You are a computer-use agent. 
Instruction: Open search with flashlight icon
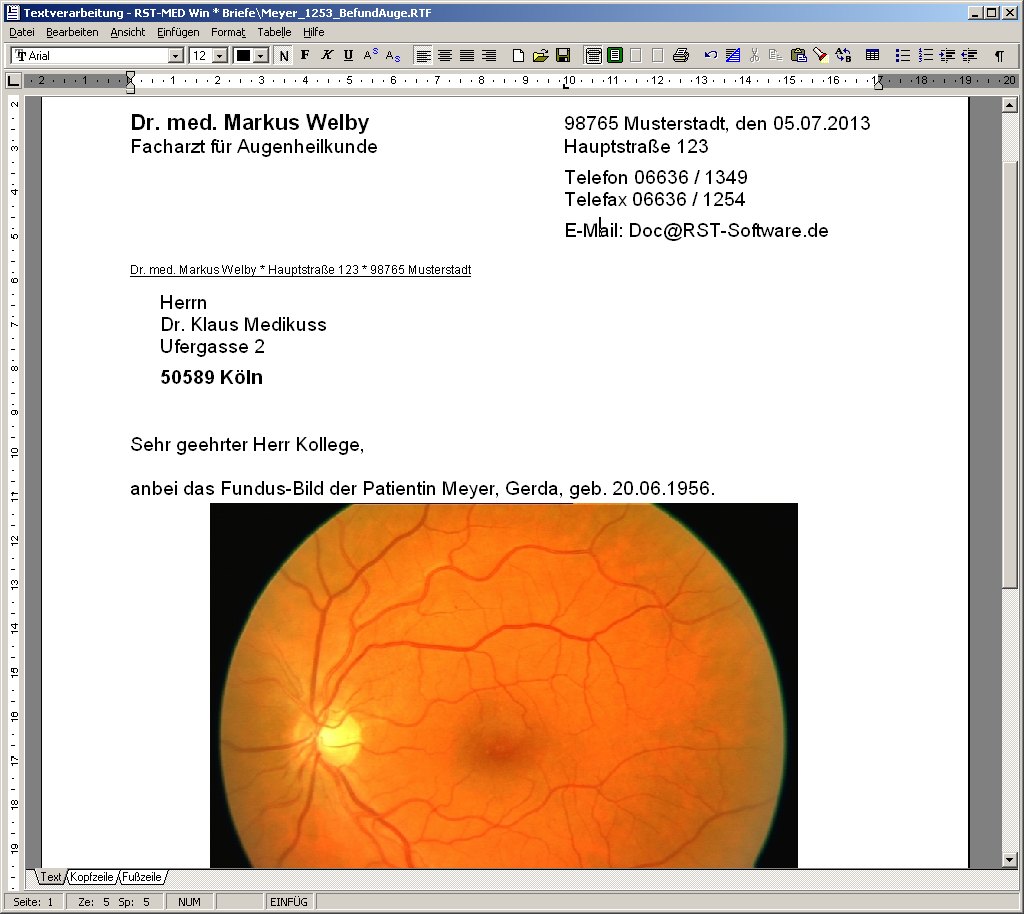820,55
